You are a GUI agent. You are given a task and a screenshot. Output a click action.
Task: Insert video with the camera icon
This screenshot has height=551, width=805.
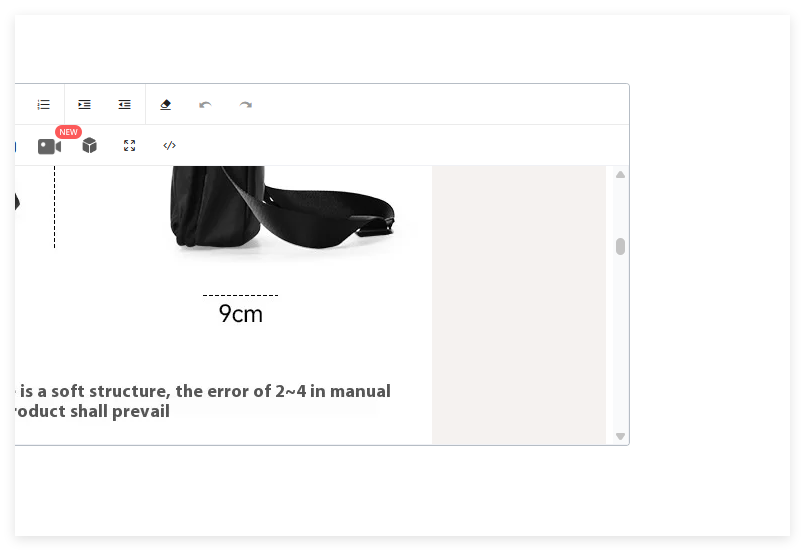pos(49,146)
